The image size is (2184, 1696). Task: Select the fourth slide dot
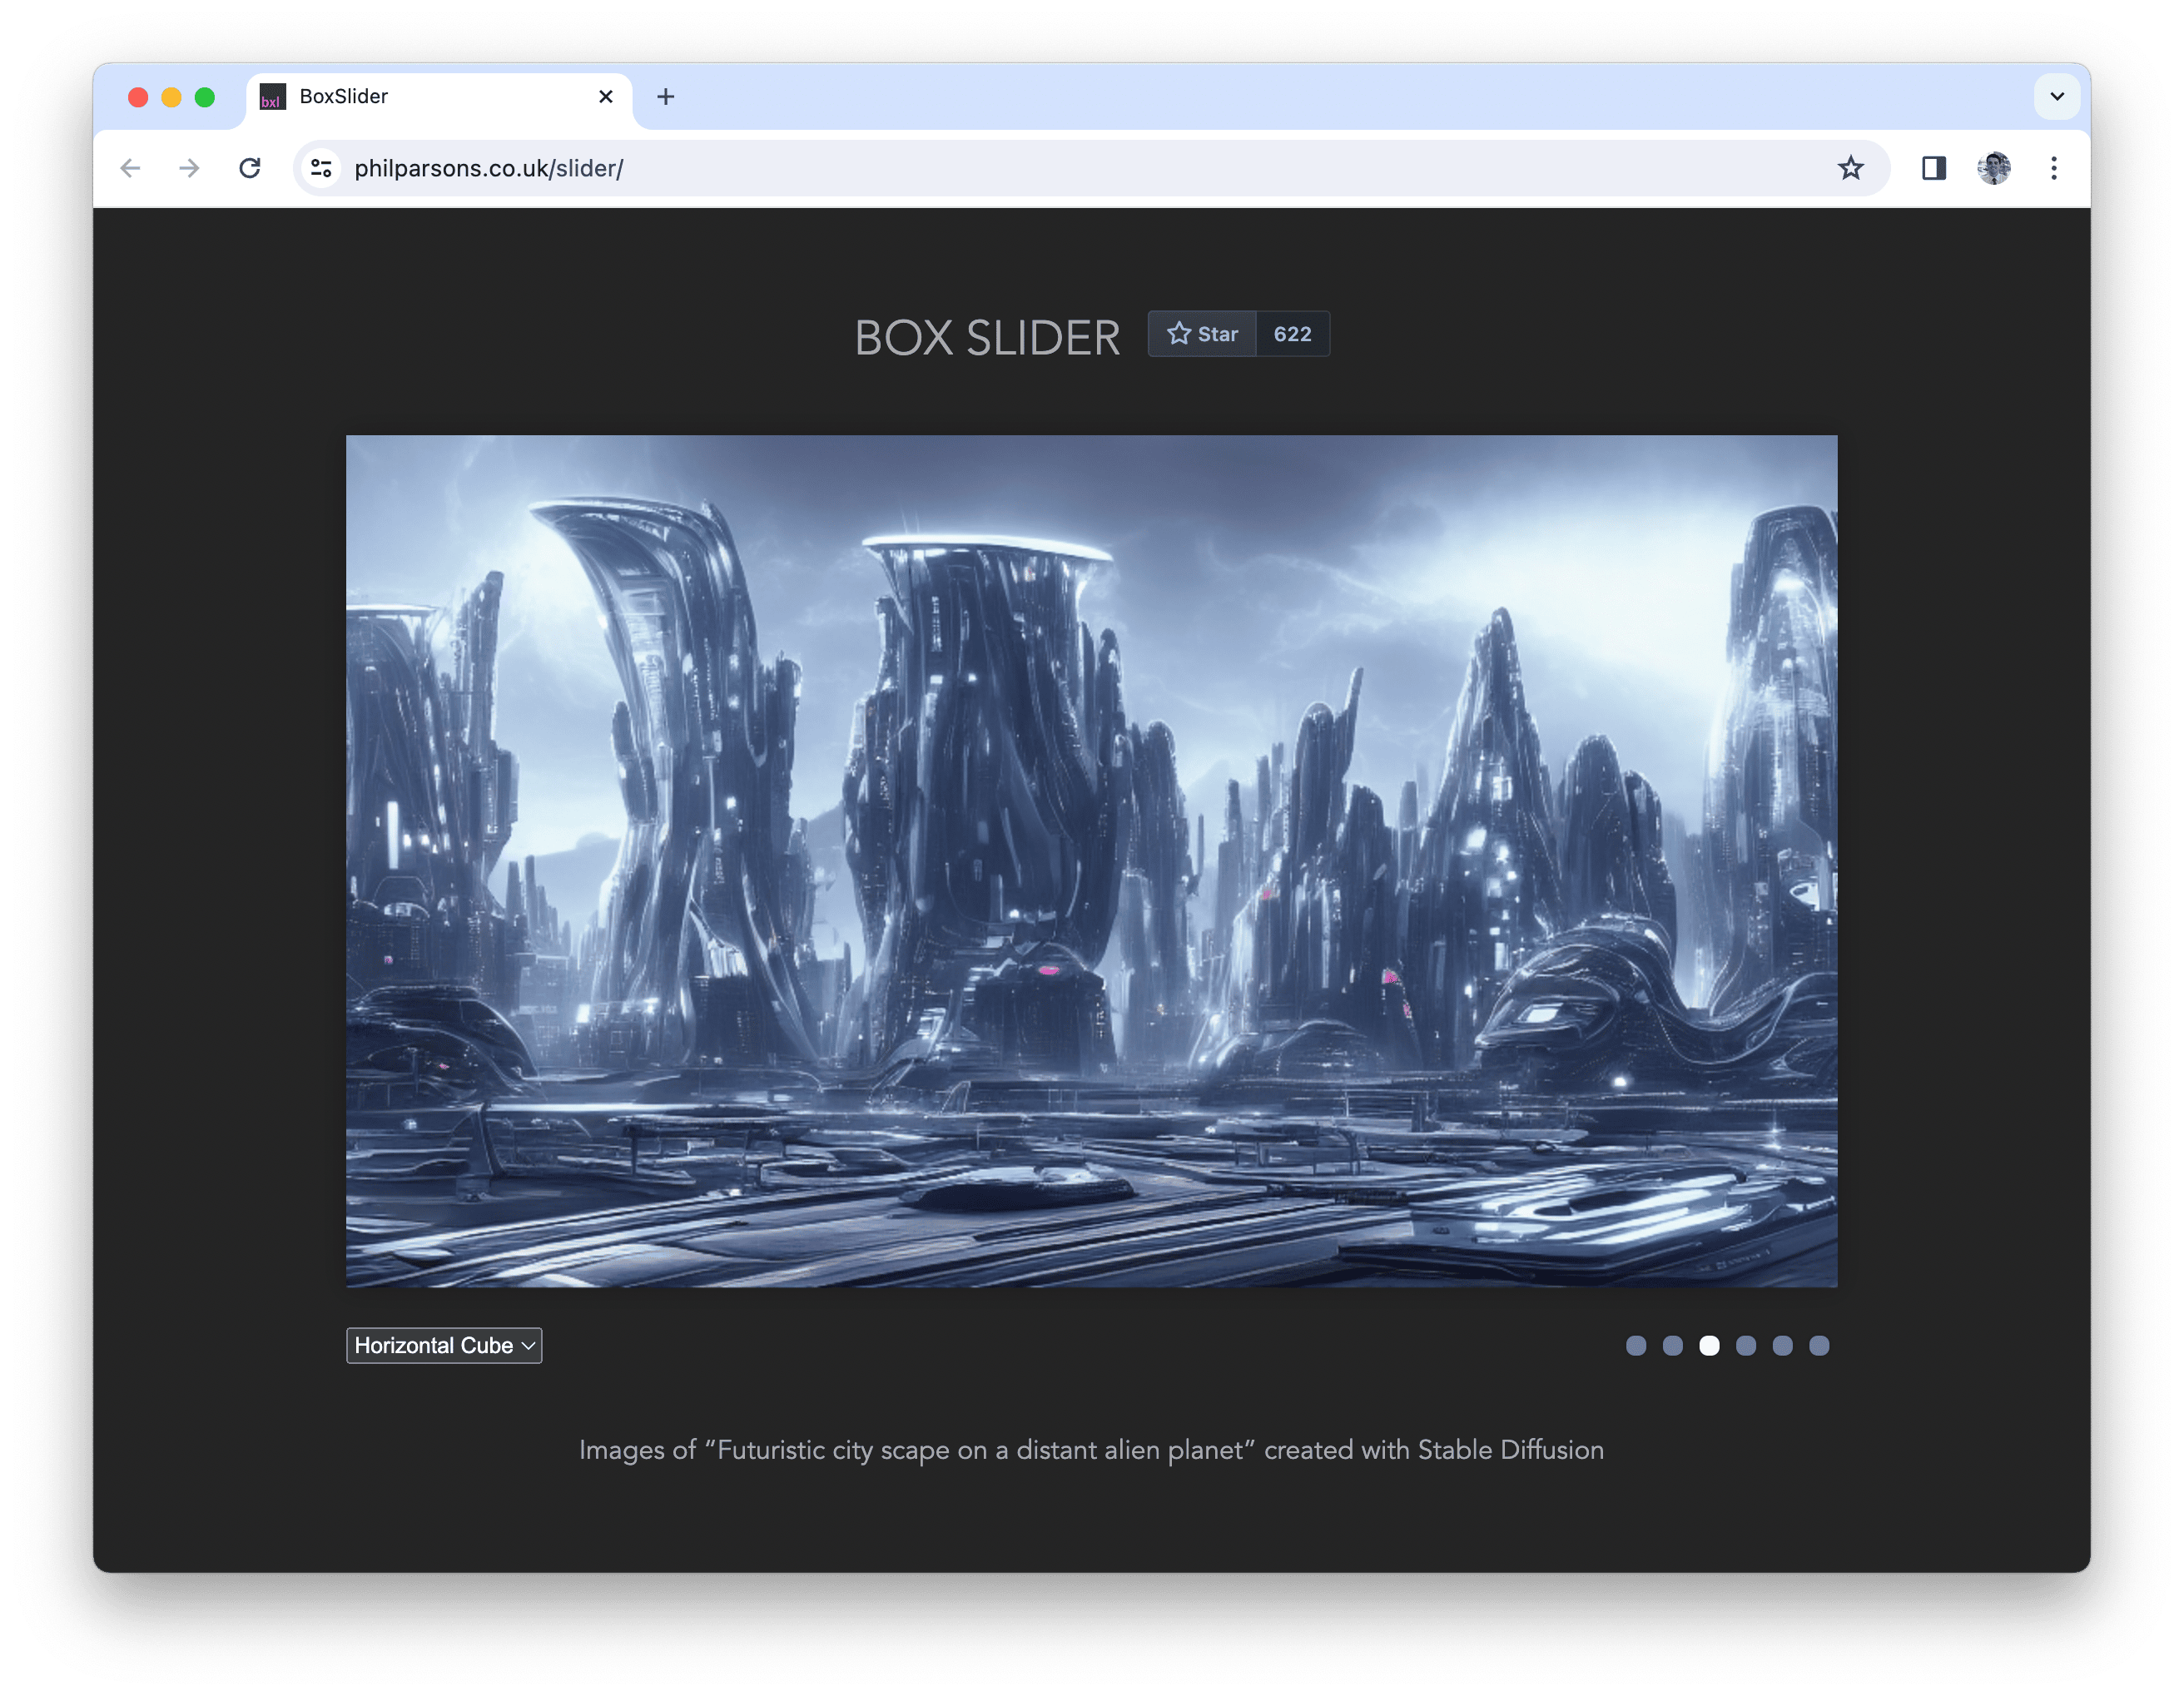pyautogui.click(x=1746, y=1346)
